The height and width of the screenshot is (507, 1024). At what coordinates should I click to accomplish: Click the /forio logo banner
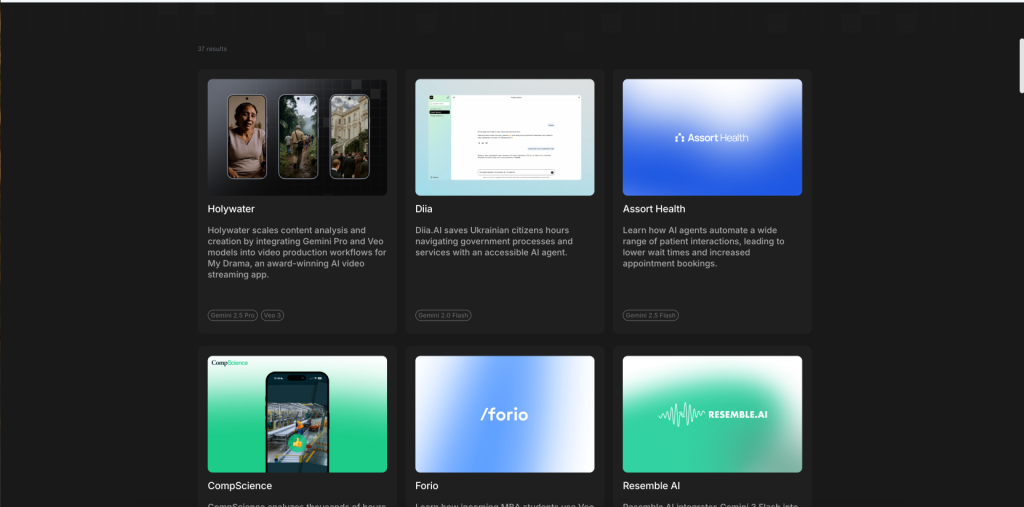(504, 414)
